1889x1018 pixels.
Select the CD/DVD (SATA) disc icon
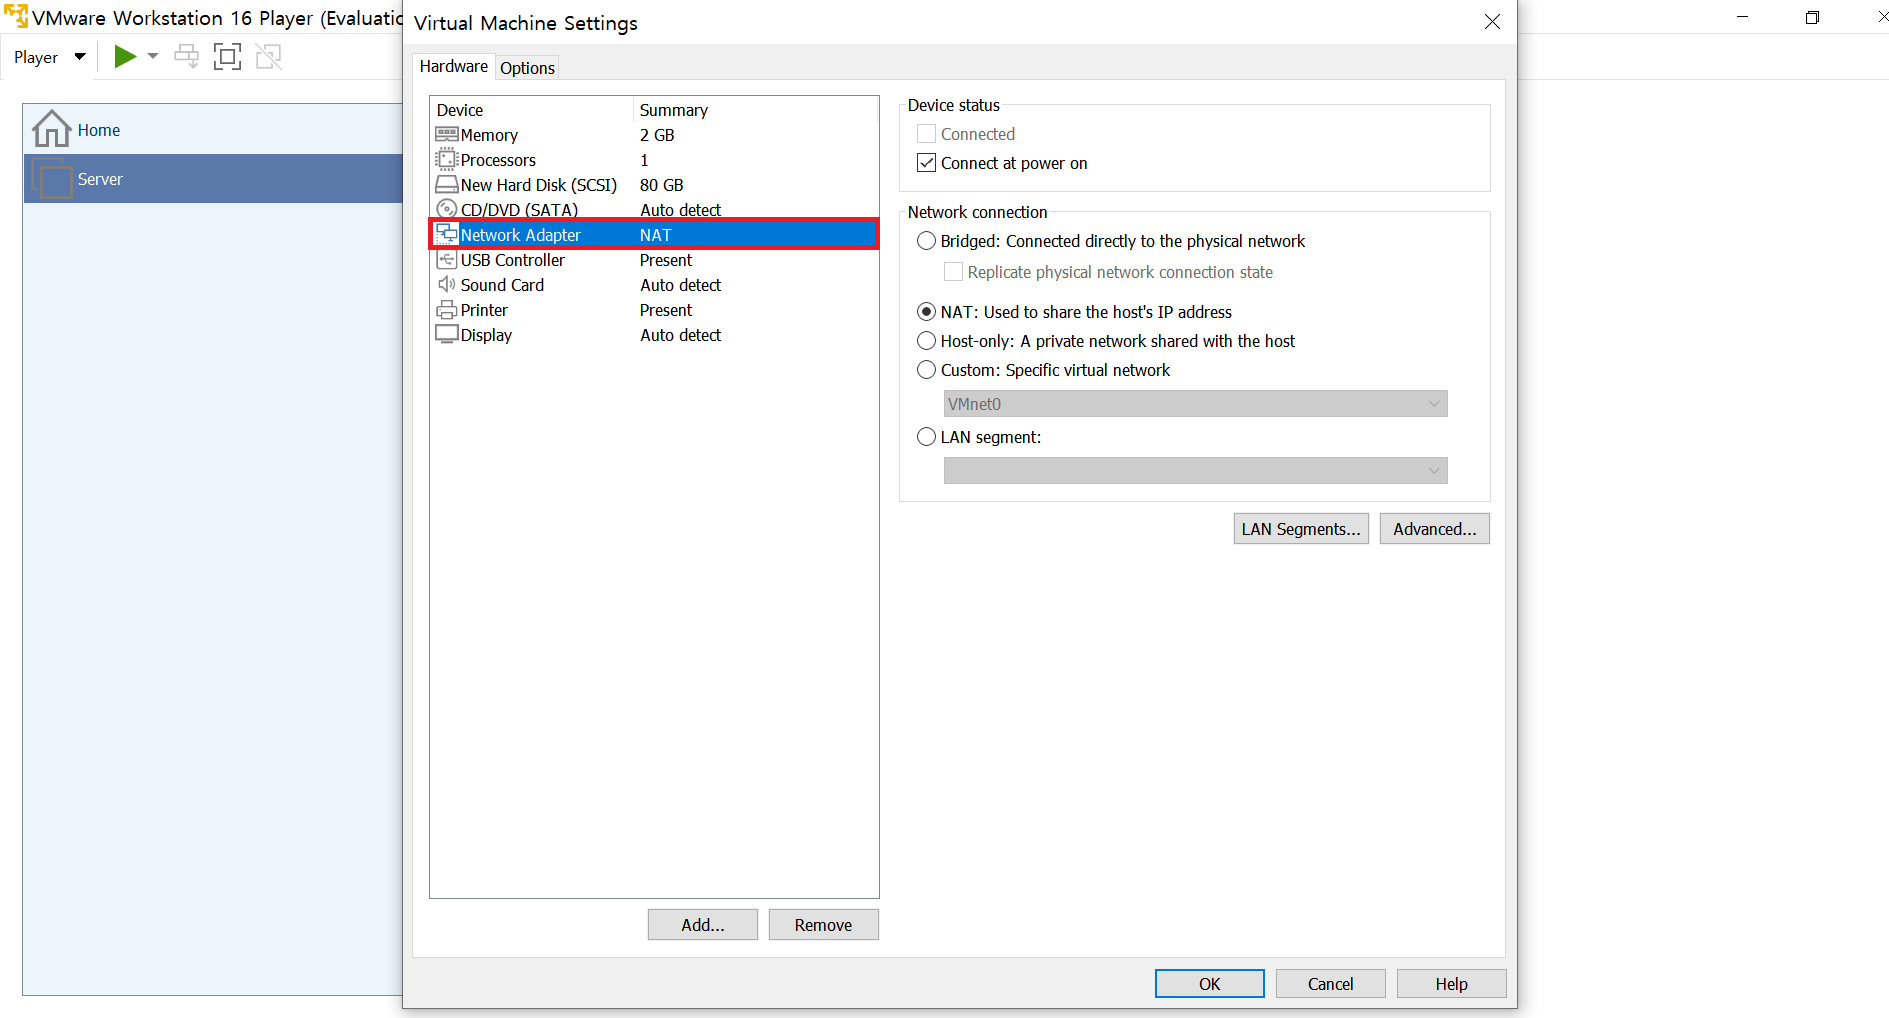[447, 209]
